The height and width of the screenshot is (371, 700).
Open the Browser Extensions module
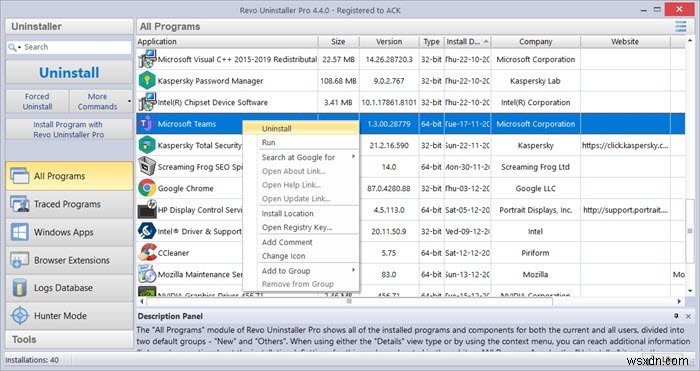[69, 260]
